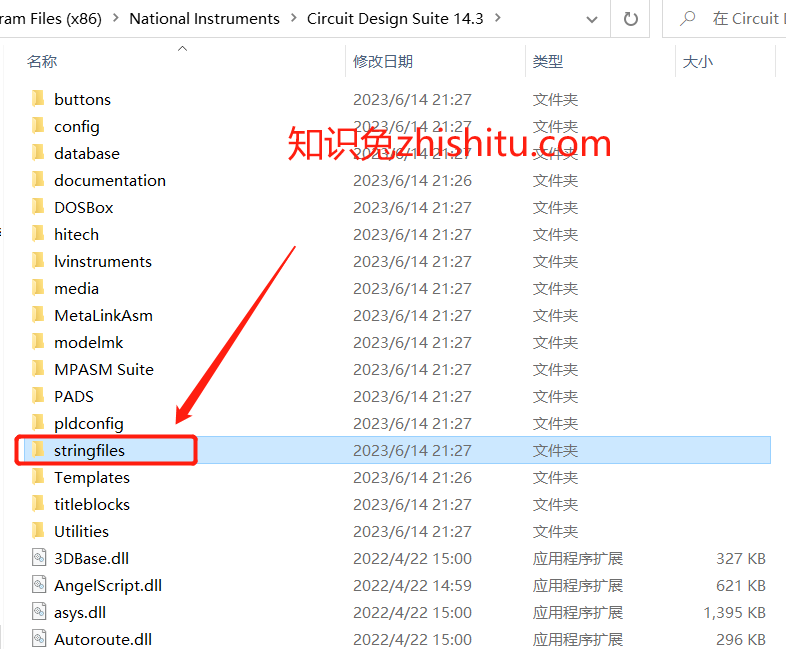The image size is (786, 649).
Task: Select the AngelScript.dll file name
Action: point(108,586)
